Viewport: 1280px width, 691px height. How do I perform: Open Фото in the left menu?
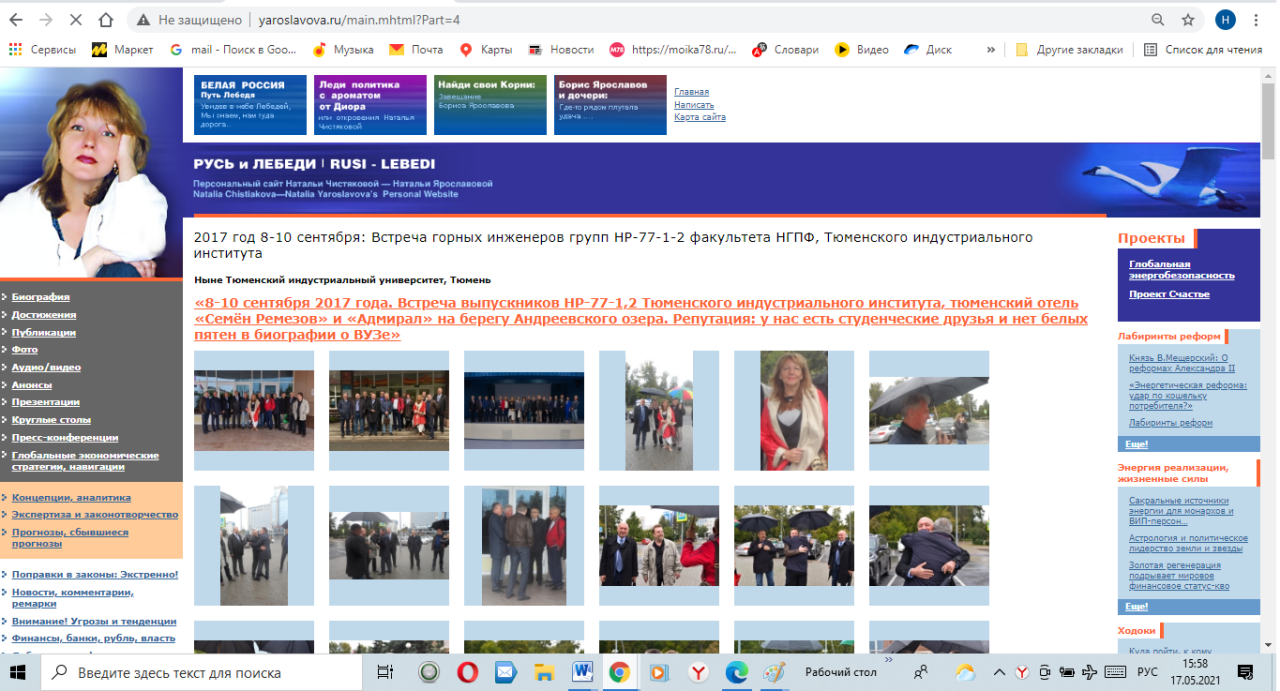24,350
